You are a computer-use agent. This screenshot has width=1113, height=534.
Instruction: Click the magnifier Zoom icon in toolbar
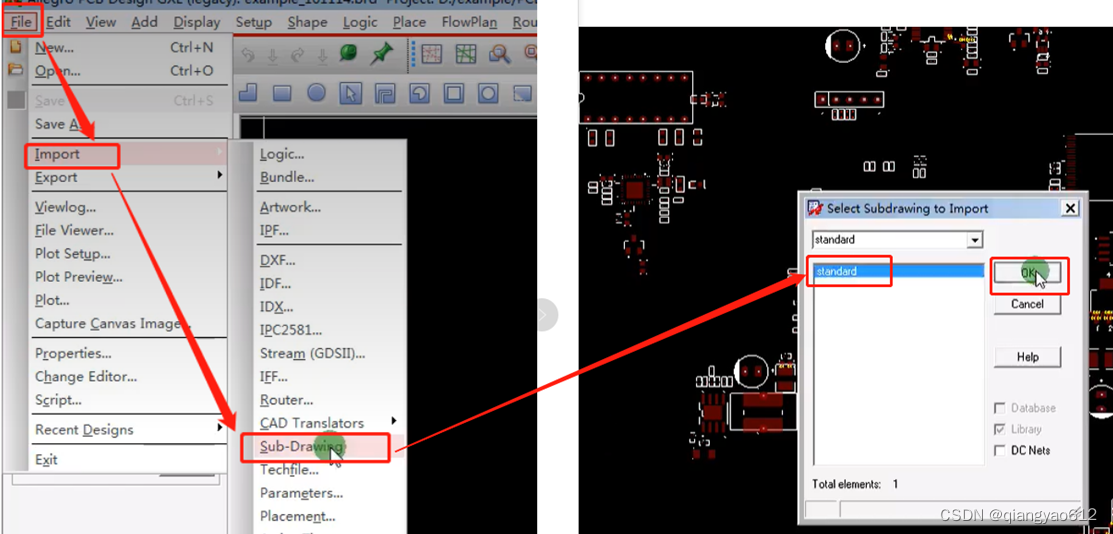point(500,54)
